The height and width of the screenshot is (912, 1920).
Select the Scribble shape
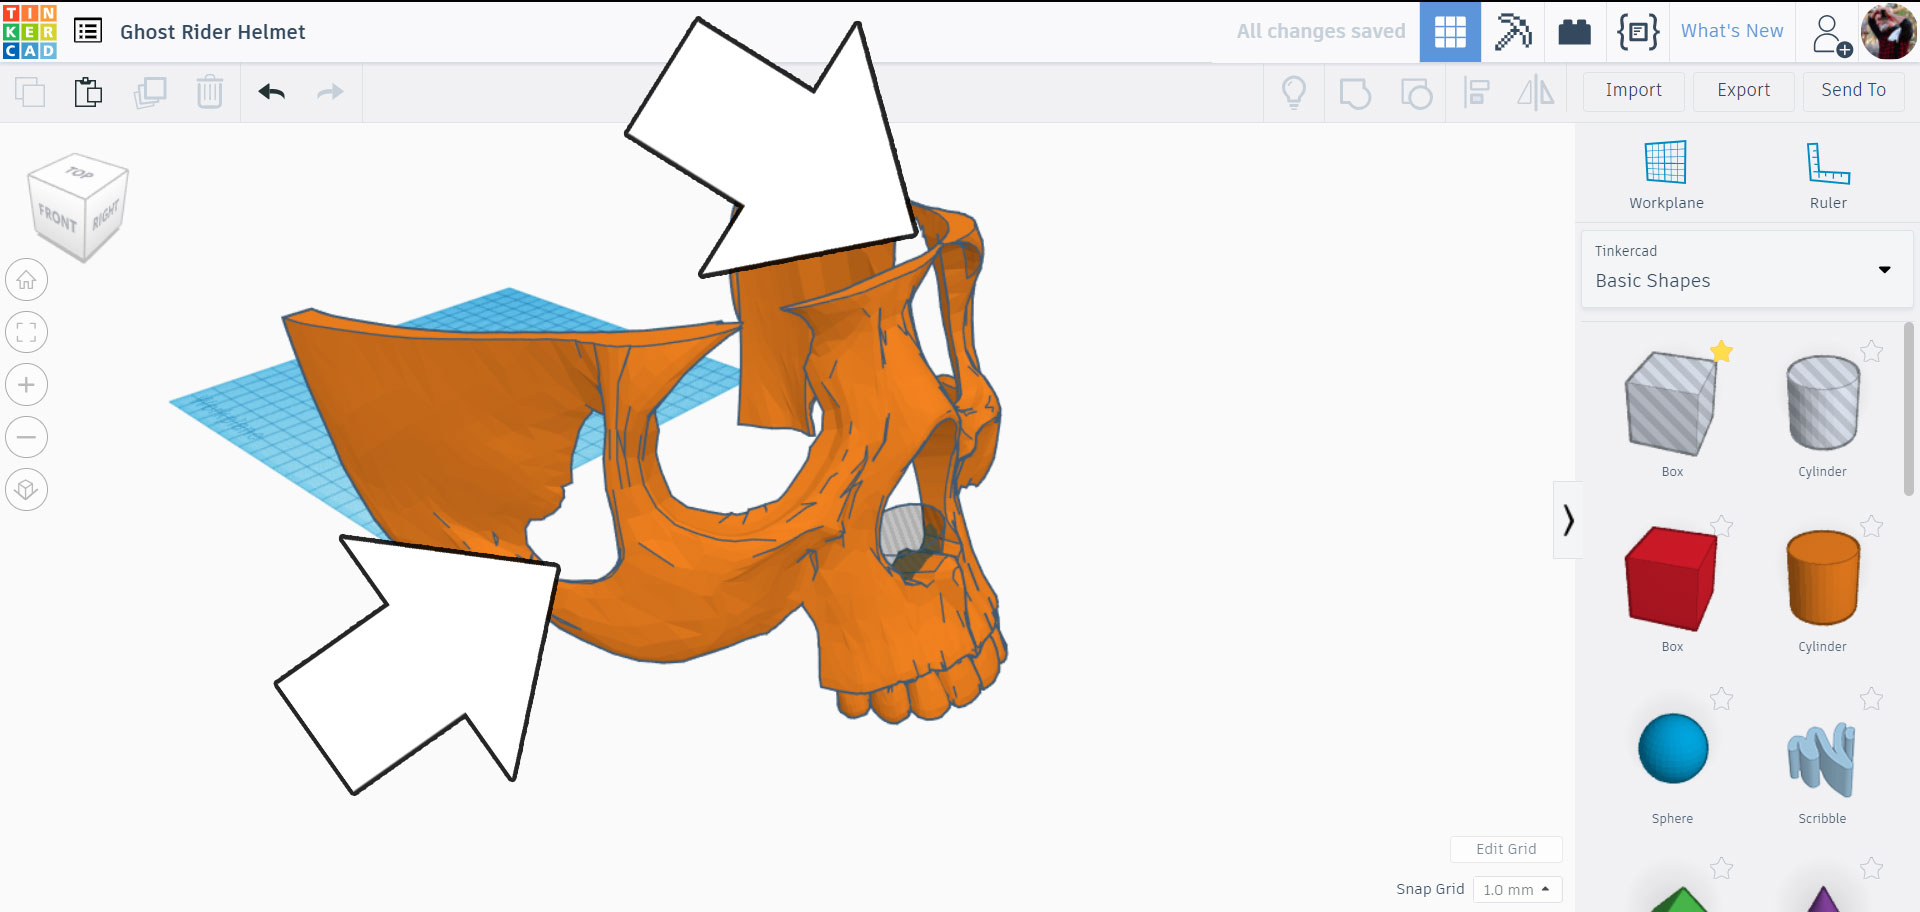(1822, 760)
